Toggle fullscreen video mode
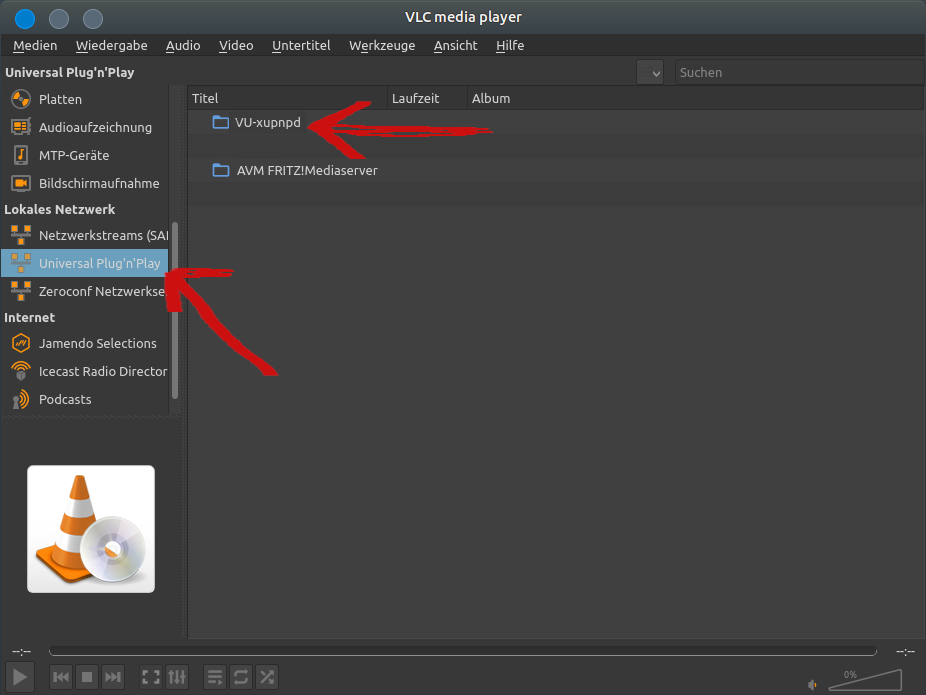 coord(151,677)
